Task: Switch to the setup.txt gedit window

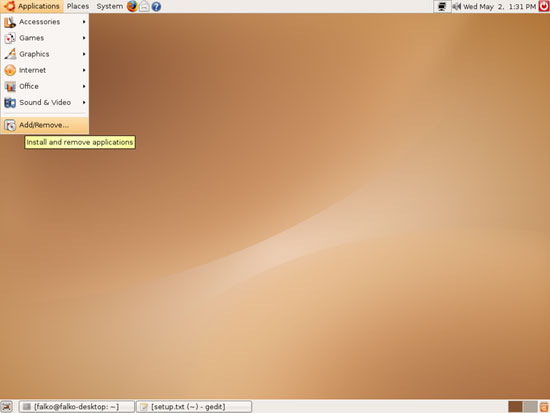Action: point(194,407)
